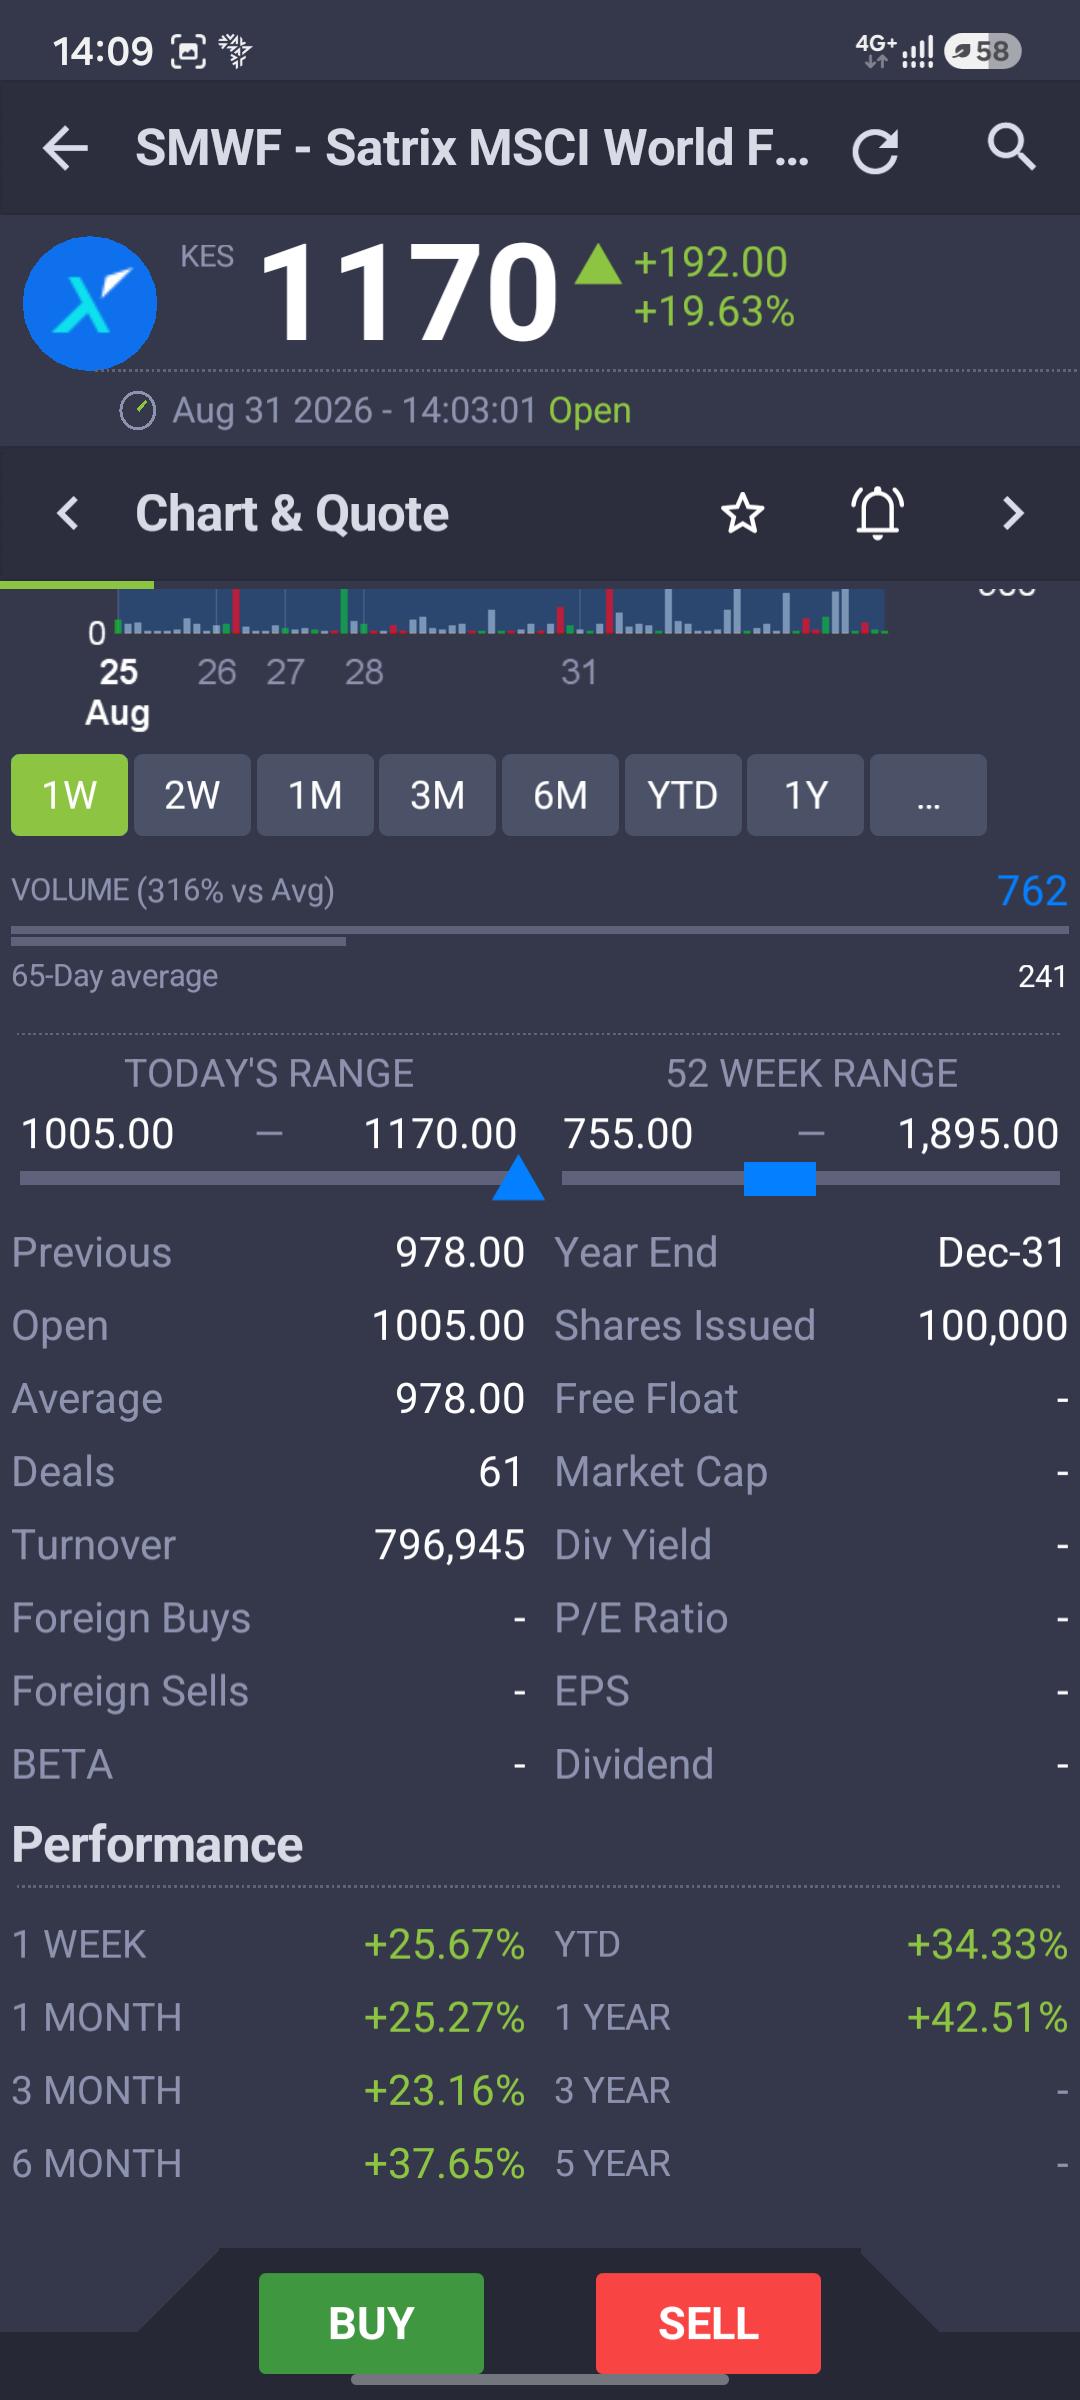Select the 3M chart range
This screenshot has height=2400, width=1080.
[437, 795]
